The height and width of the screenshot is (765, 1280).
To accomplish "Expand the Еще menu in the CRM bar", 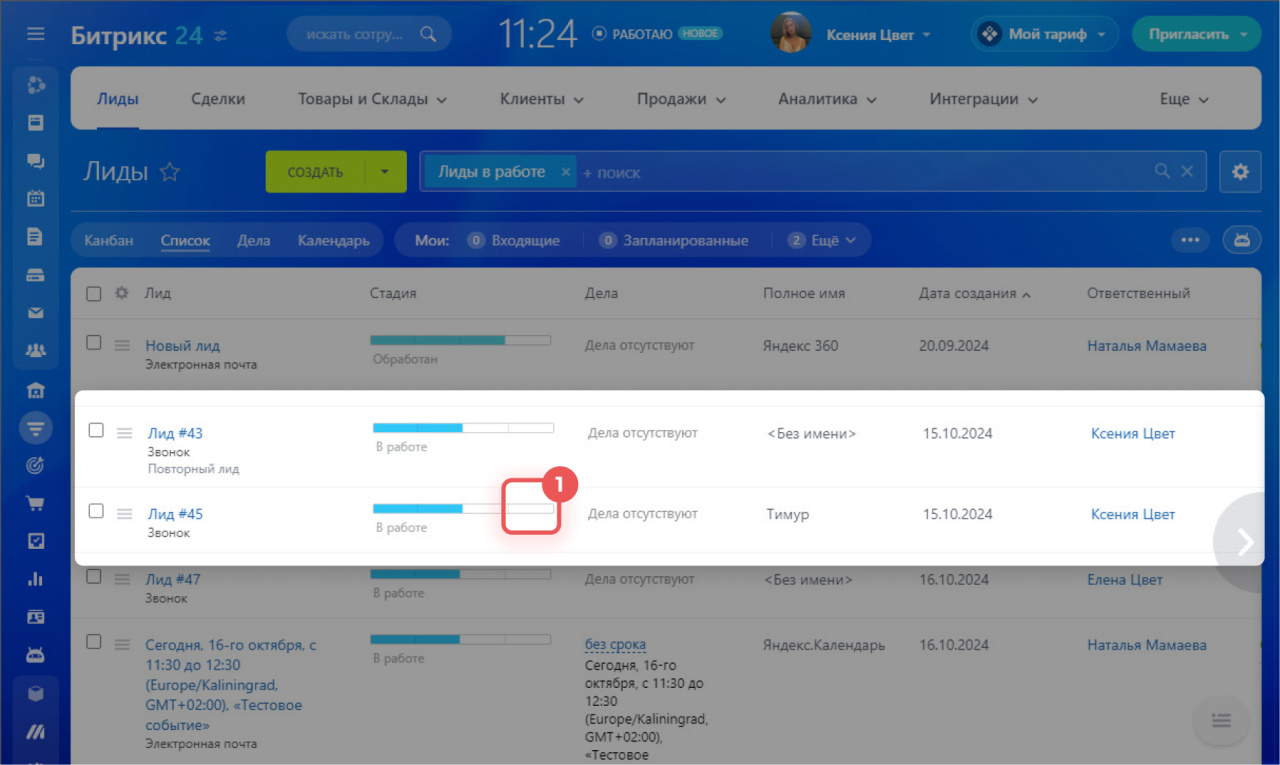I will 1184,99.
